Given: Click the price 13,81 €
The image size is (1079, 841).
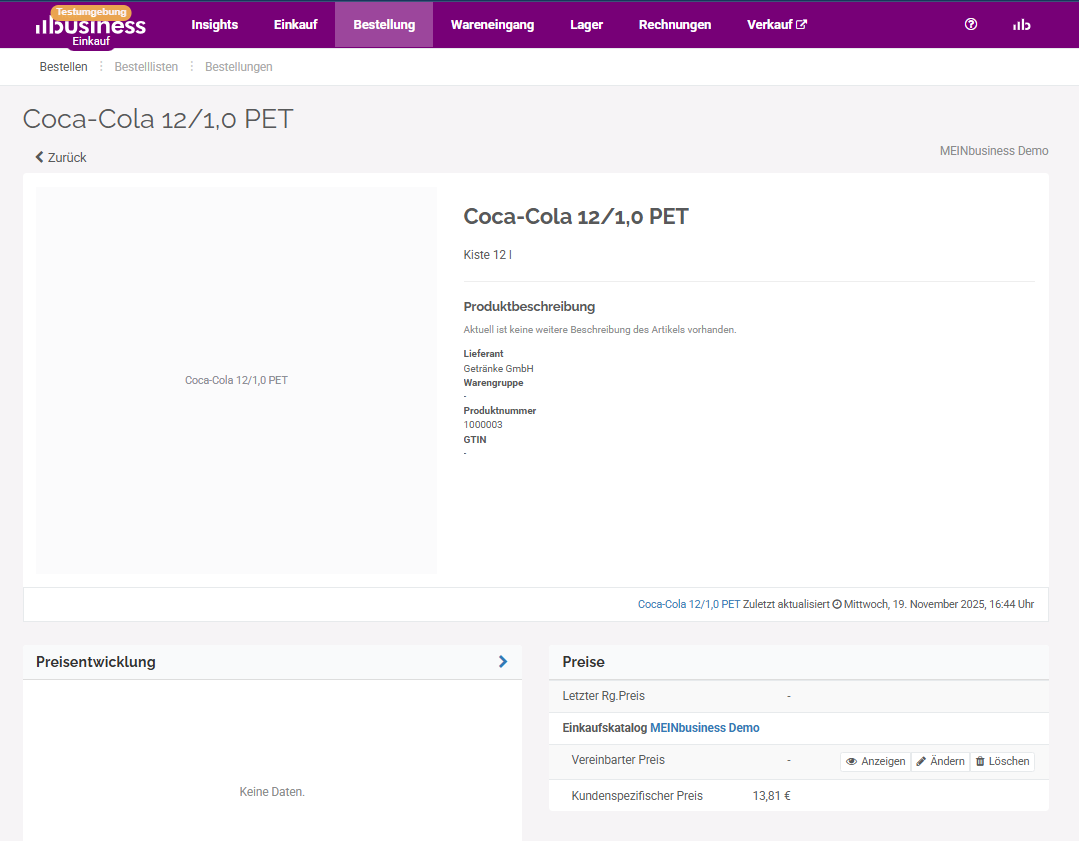Looking at the screenshot, I should click(x=771, y=796).
